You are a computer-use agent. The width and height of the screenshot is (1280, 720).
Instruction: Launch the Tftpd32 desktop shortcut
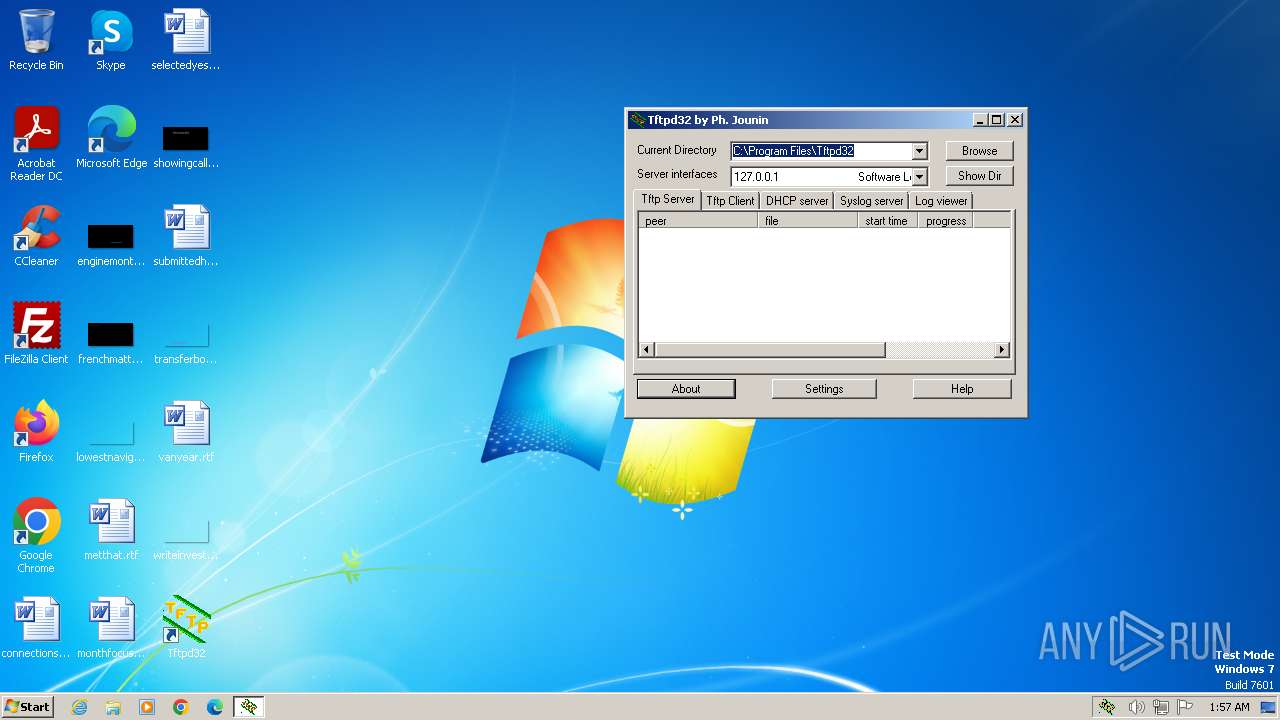[186, 628]
